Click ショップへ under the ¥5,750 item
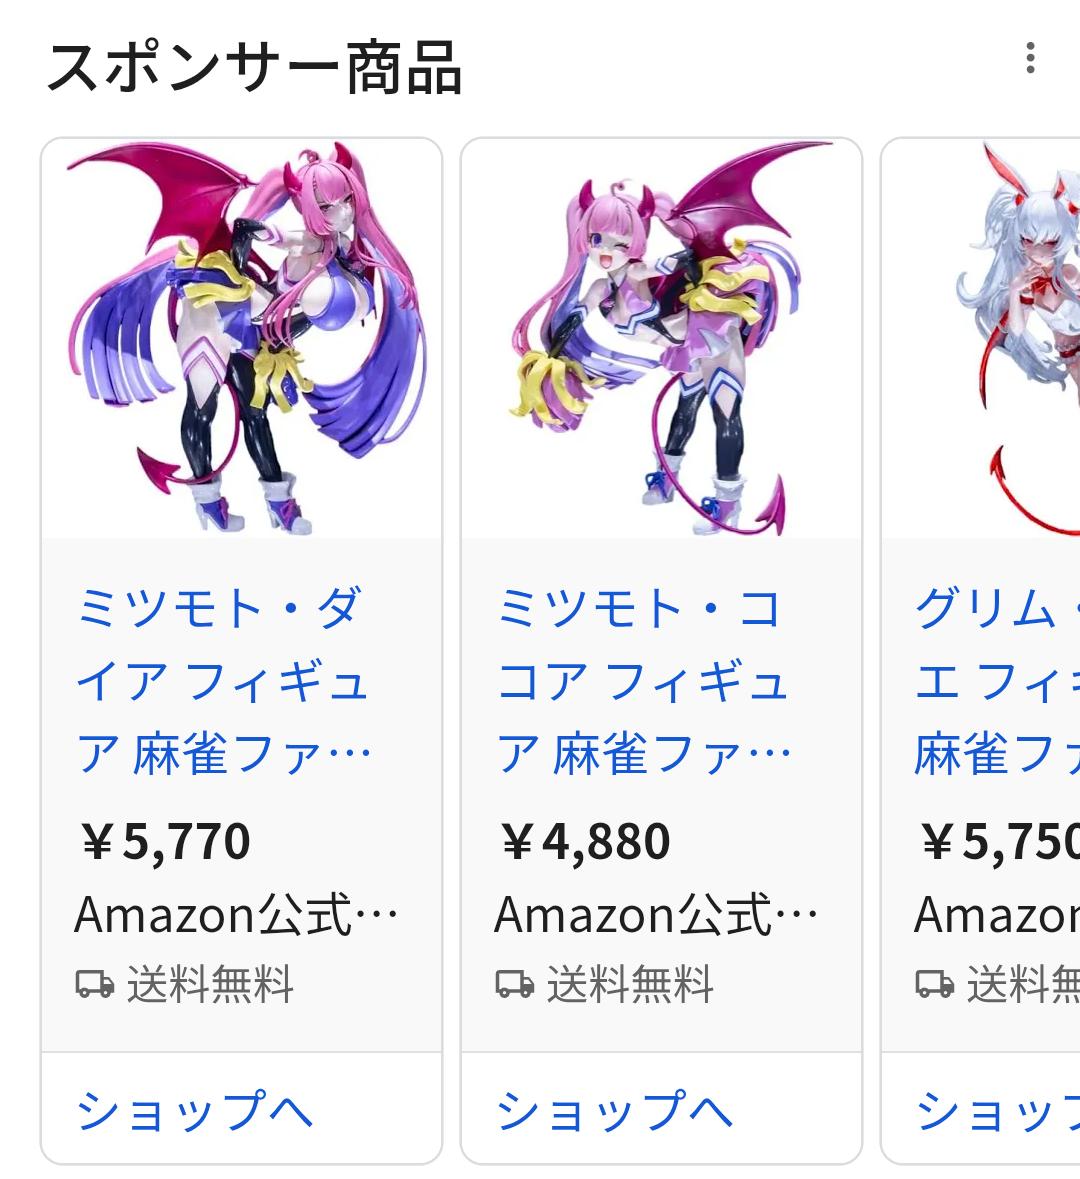Screen dimensions: 1080x1179 click(997, 1110)
